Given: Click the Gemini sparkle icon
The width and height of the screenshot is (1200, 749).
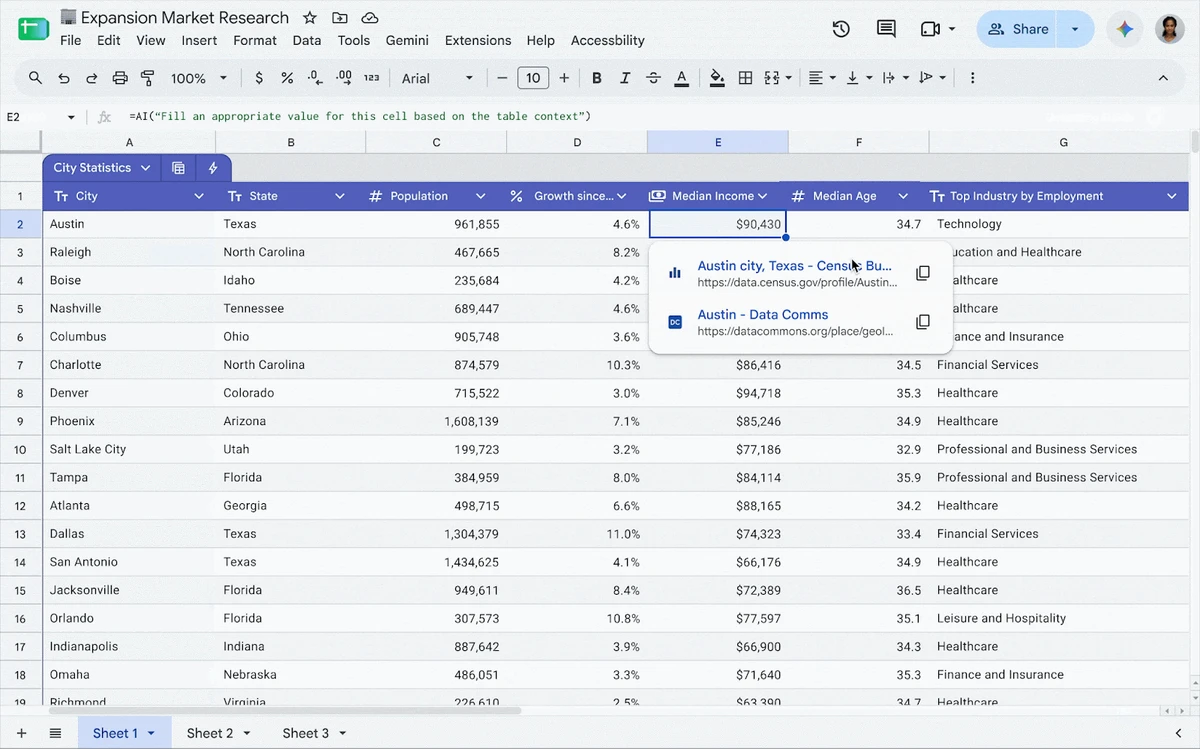Looking at the screenshot, I should point(1125,29).
